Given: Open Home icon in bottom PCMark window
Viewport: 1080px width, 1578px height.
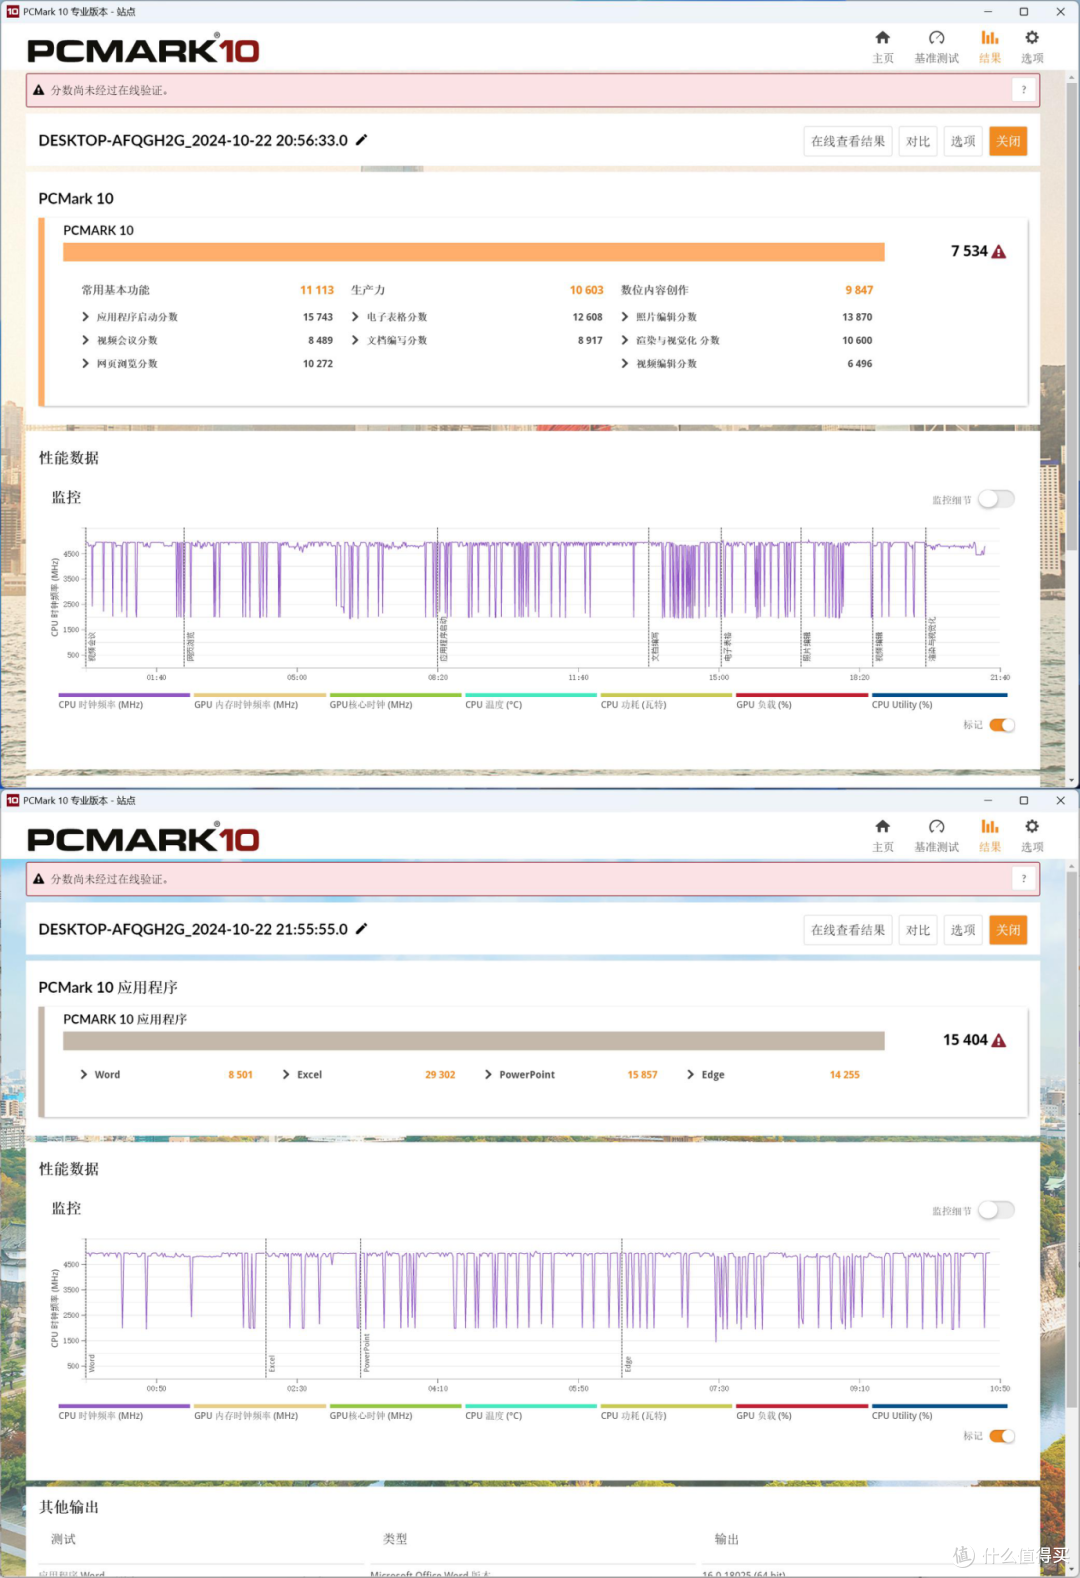Looking at the screenshot, I should (882, 835).
